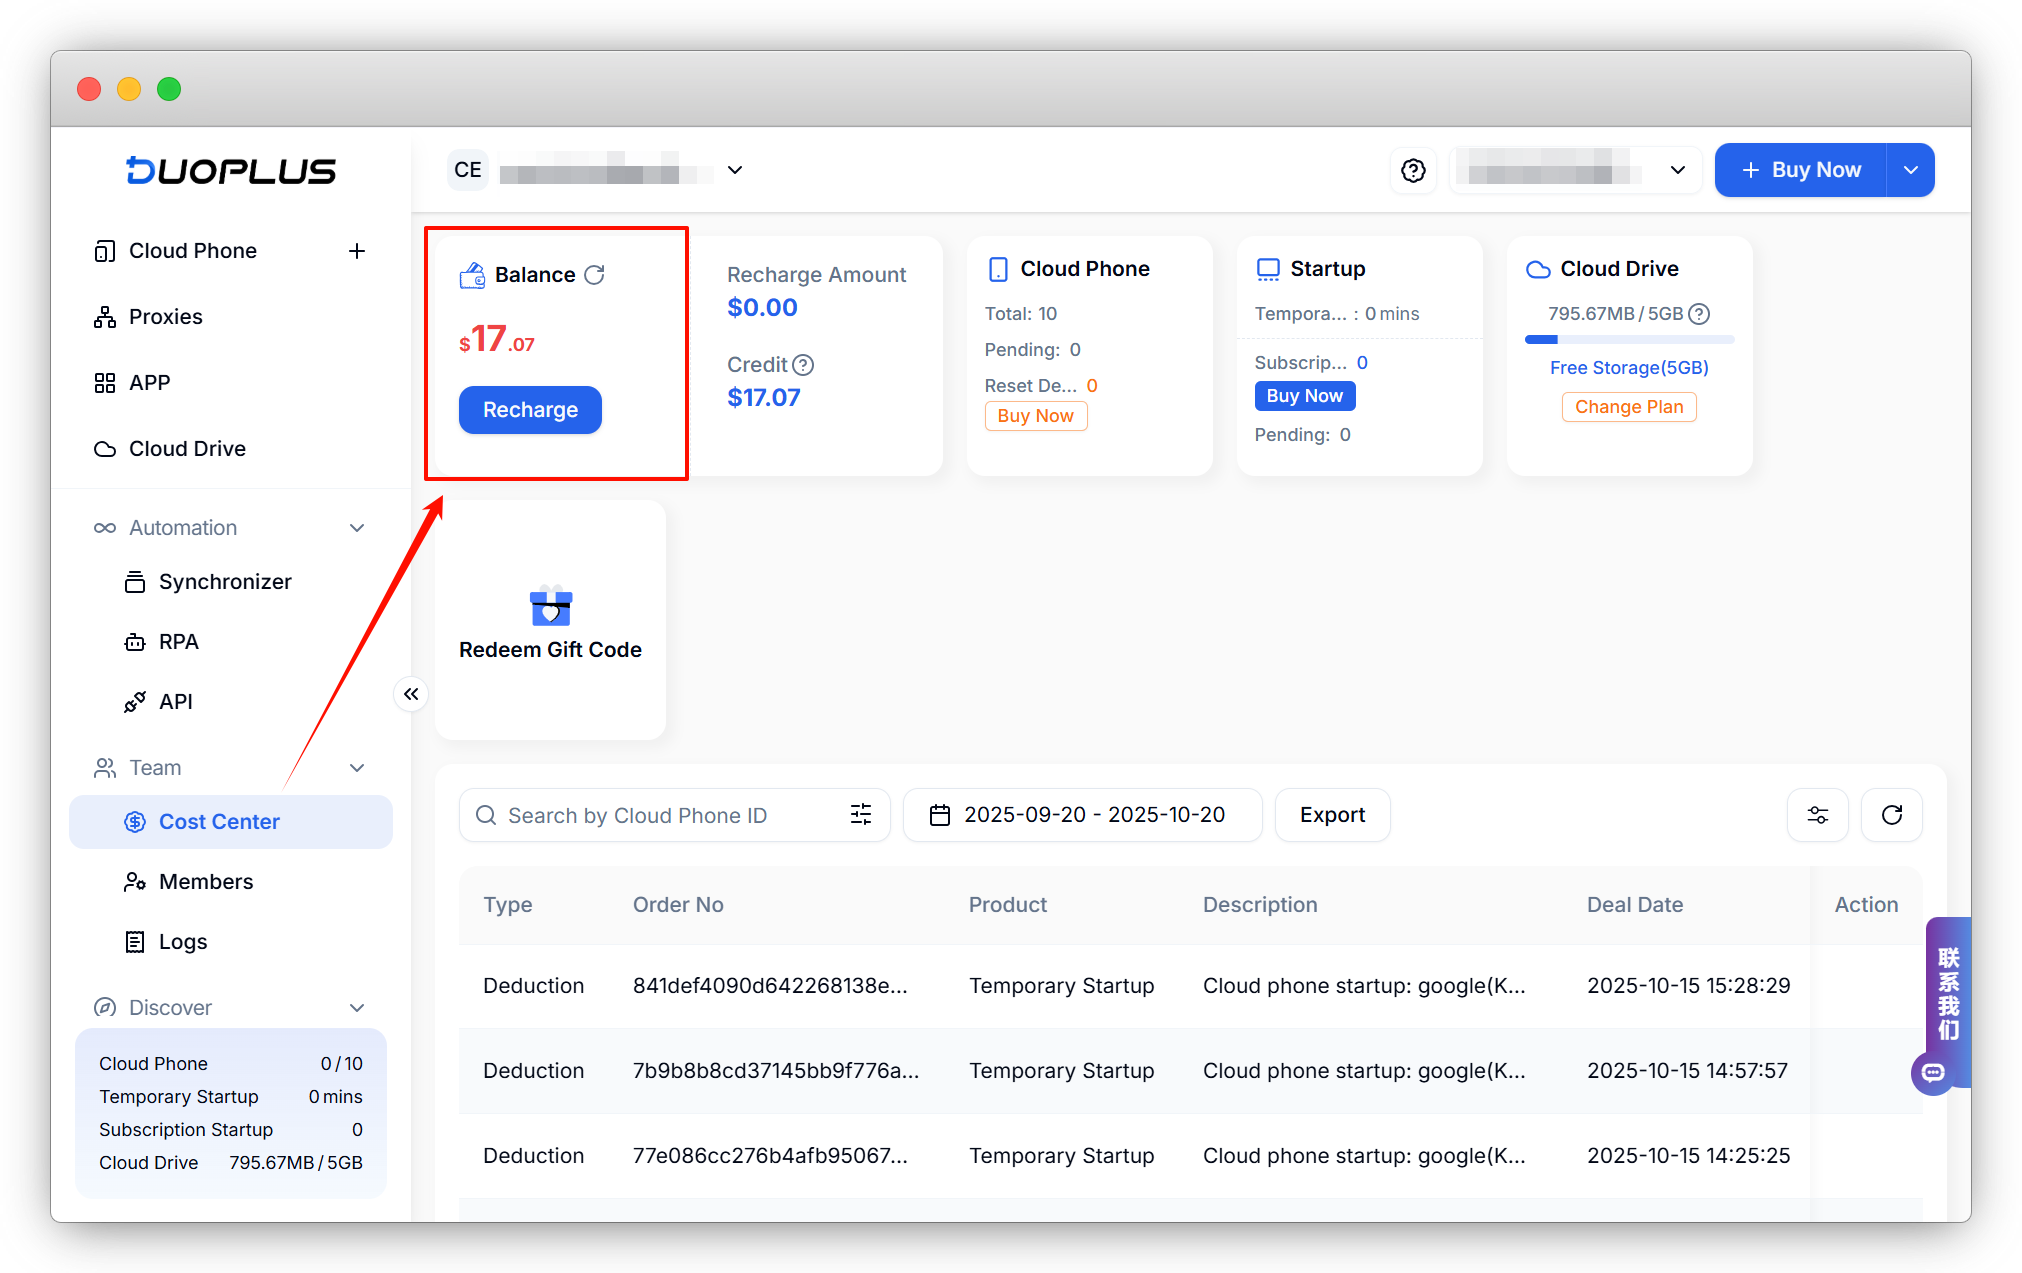Image resolution: width=2022 pixels, height=1273 pixels.
Task: Go to Proxies in sidebar
Action: pos(165,317)
